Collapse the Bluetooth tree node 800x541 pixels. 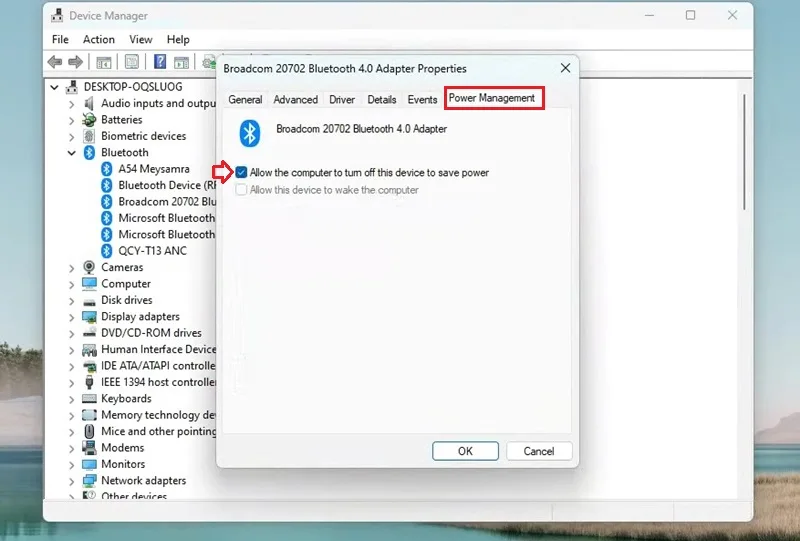point(71,153)
